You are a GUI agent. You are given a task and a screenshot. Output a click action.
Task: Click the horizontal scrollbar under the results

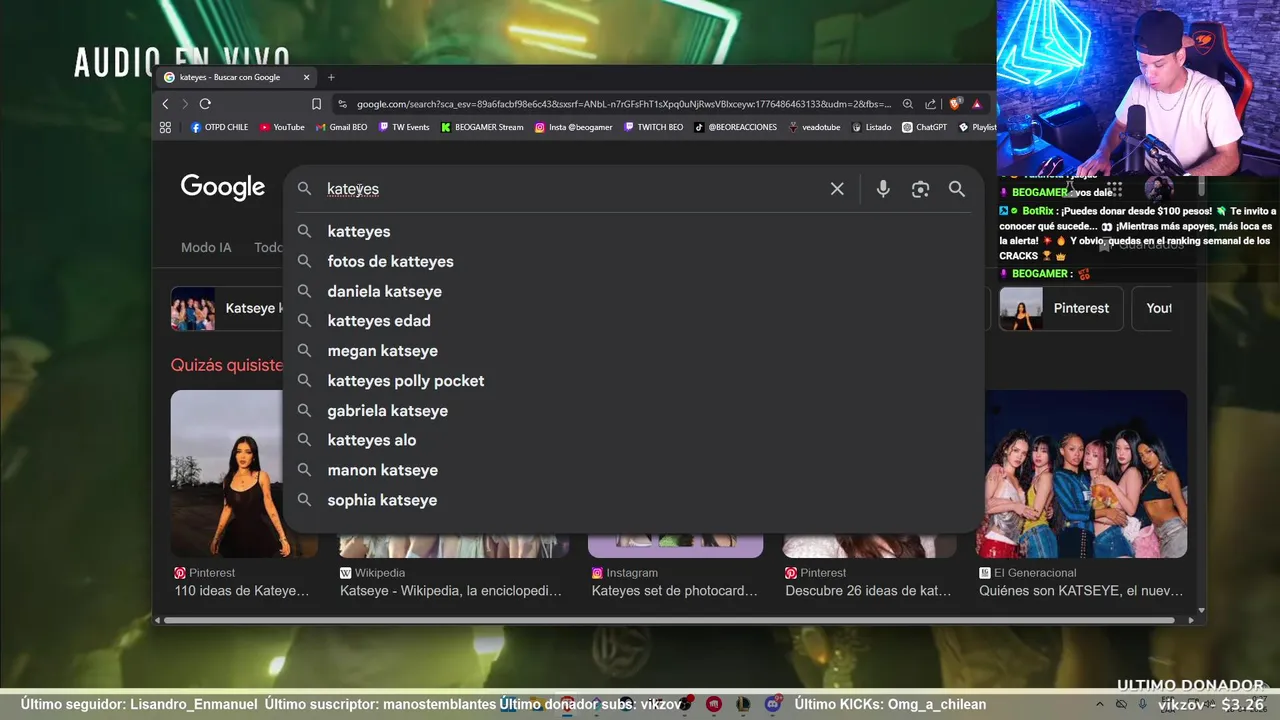pyautogui.click(x=670, y=620)
